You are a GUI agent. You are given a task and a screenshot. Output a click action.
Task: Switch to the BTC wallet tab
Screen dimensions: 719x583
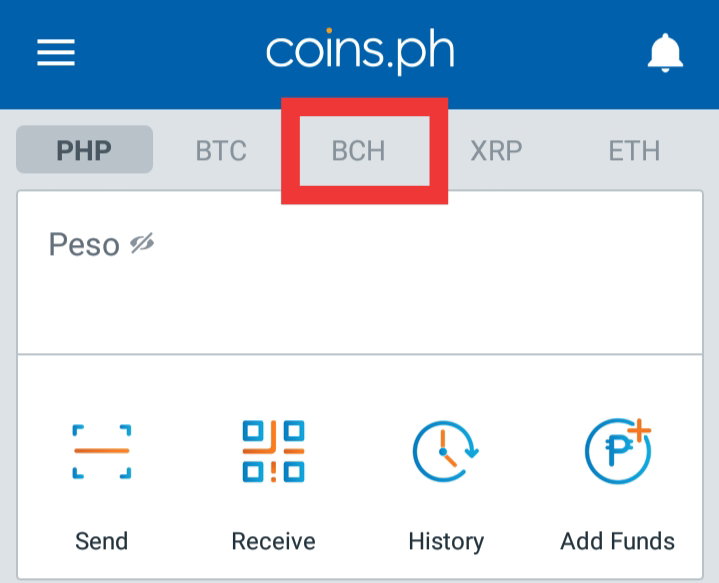pyautogui.click(x=221, y=150)
